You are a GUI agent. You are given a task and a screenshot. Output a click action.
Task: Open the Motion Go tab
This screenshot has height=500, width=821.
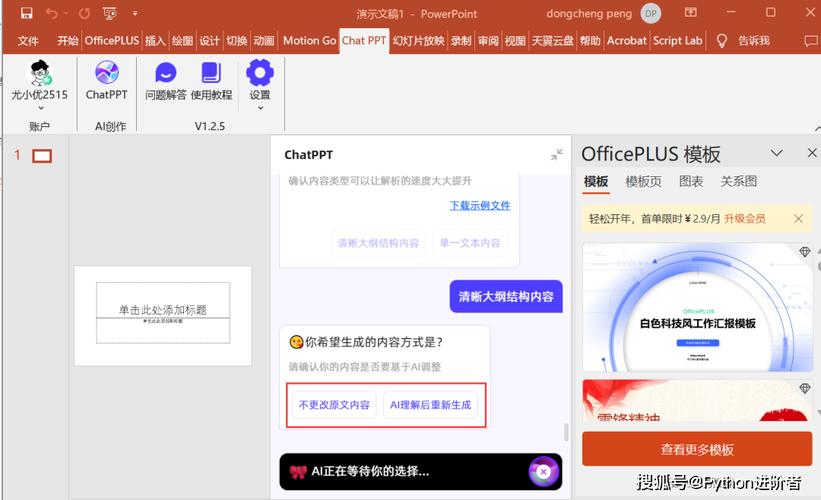309,41
